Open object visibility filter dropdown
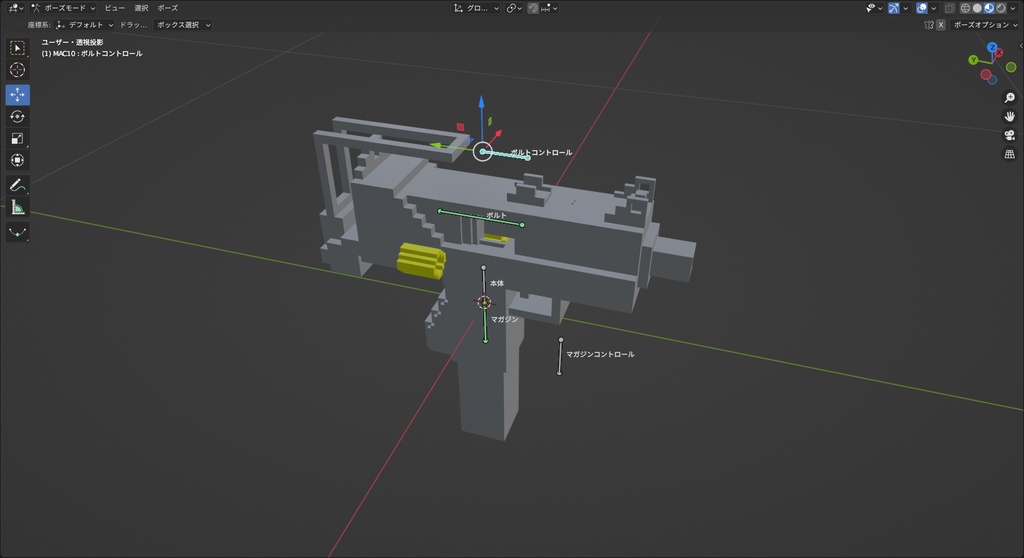The image size is (1024, 558). pyautogui.click(x=874, y=8)
